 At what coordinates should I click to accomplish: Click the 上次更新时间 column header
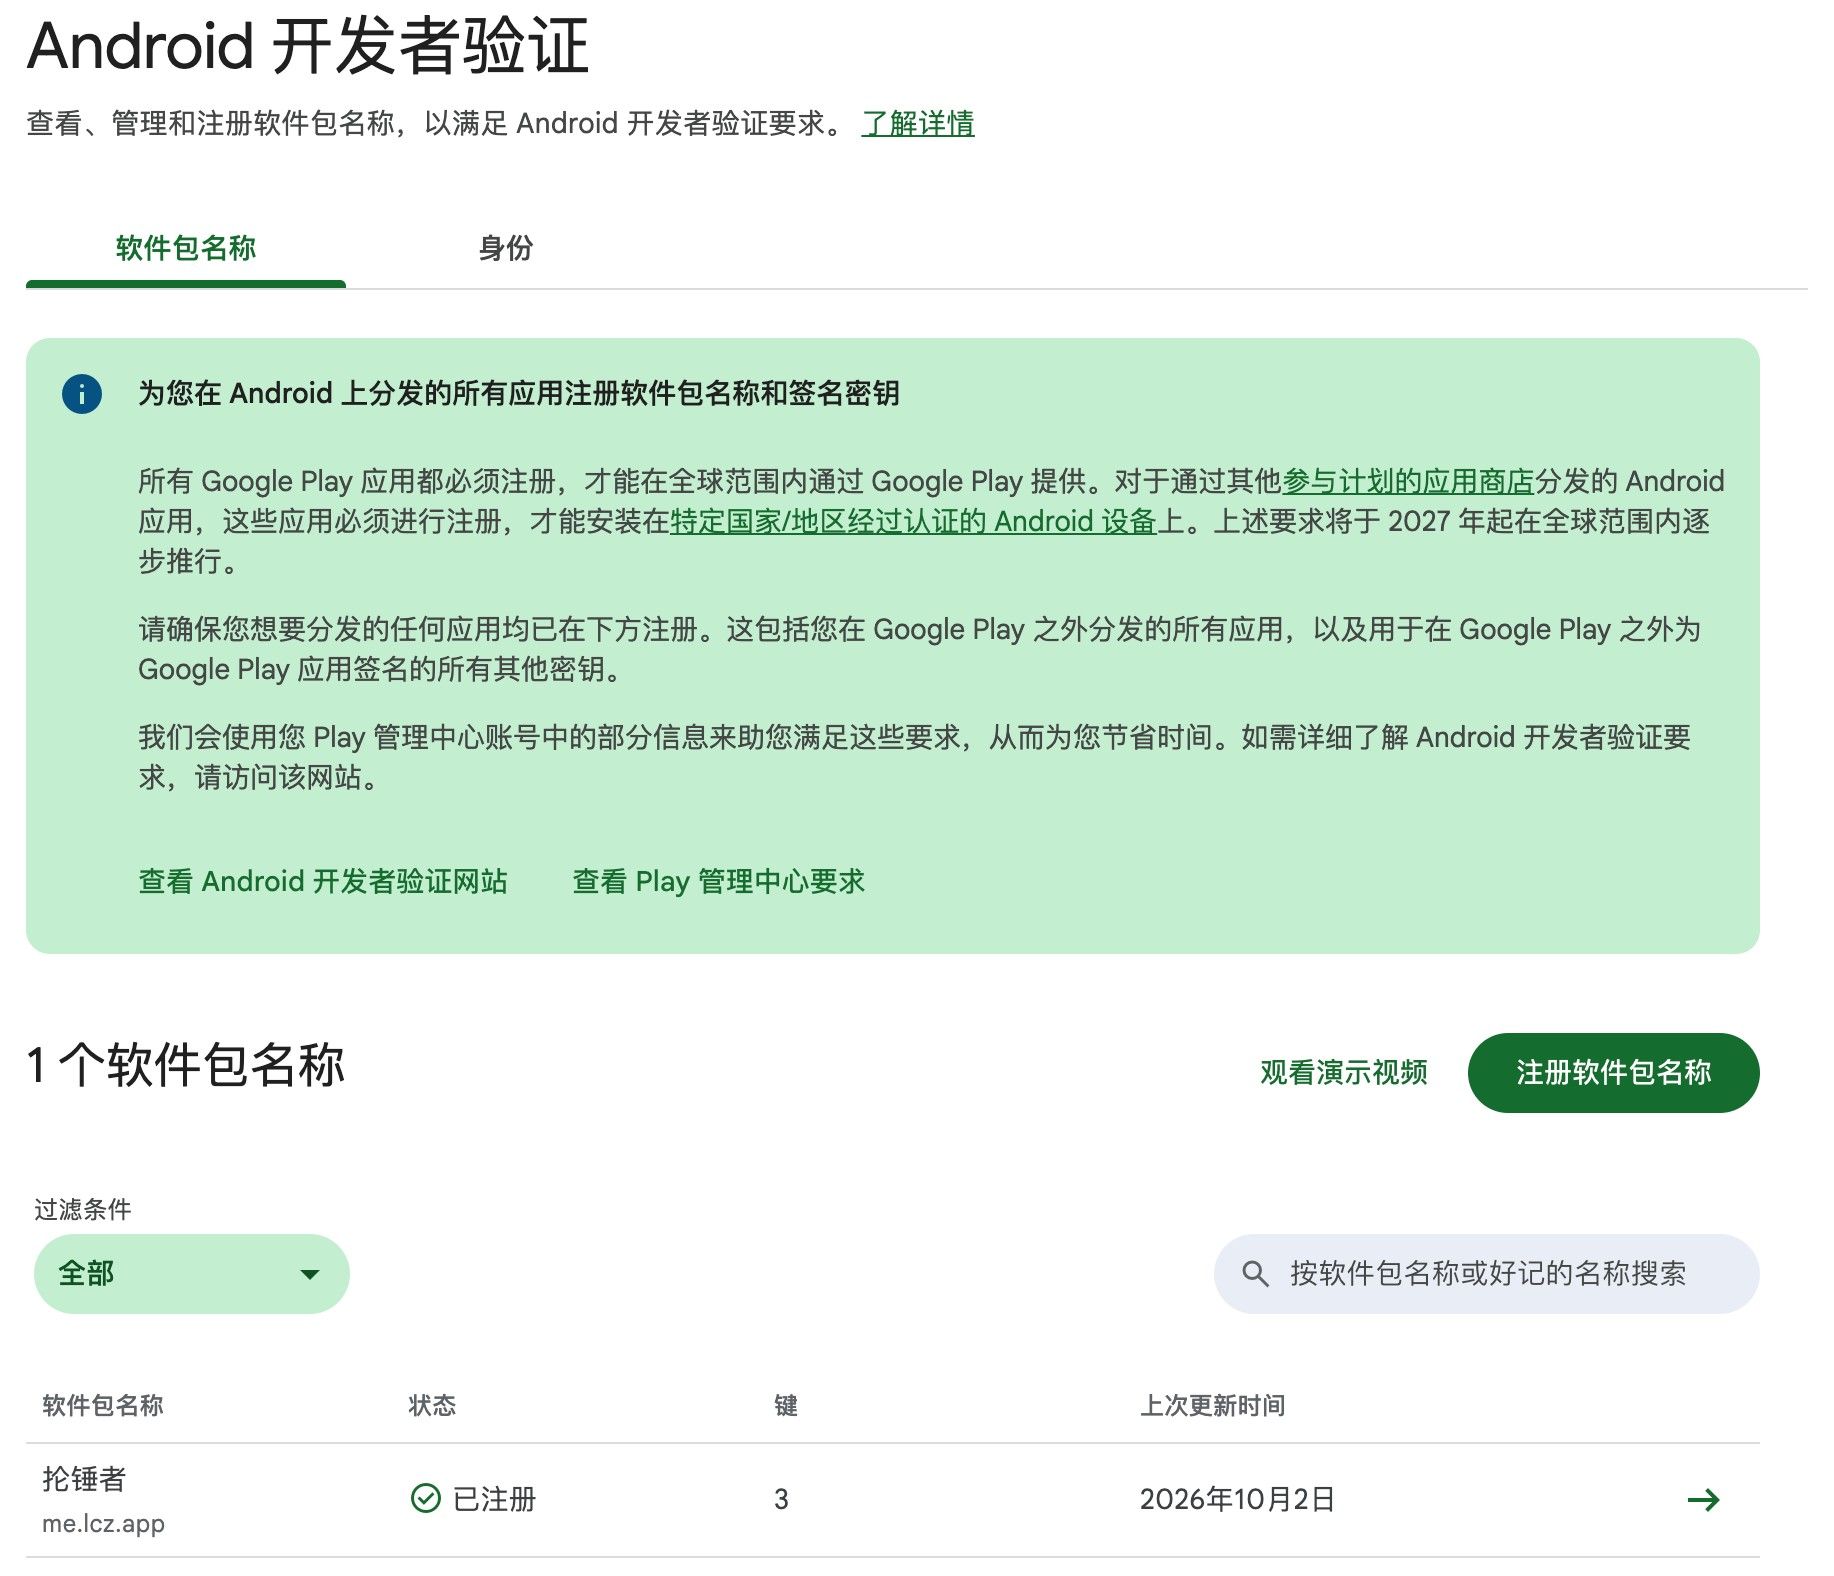[1213, 1406]
